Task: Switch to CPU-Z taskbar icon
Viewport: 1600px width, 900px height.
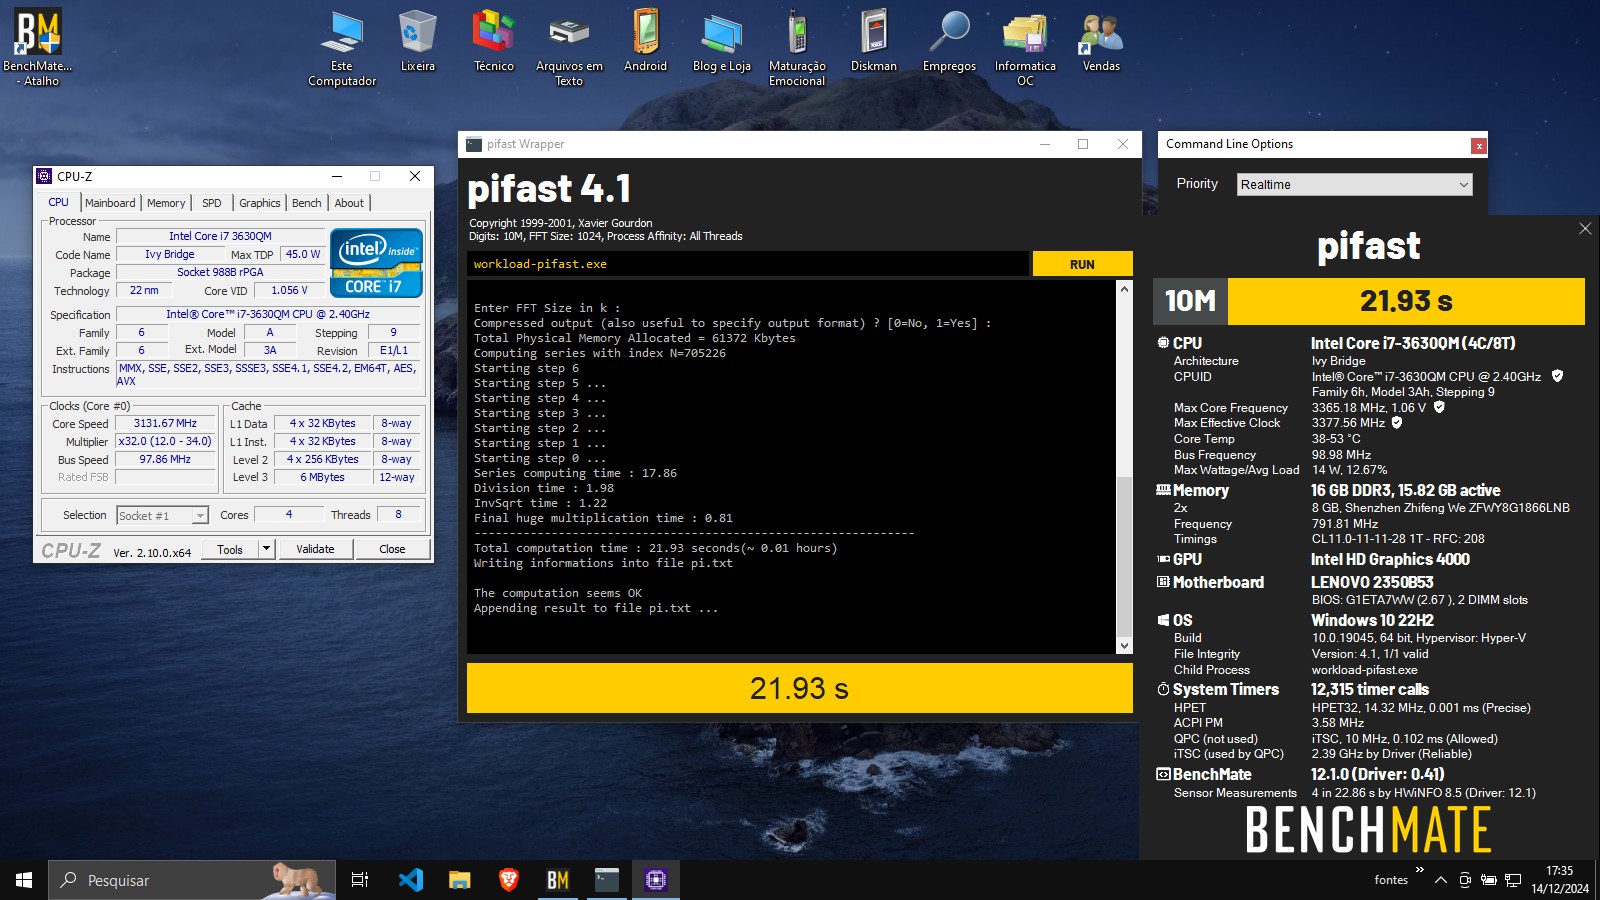Action: [655, 880]
